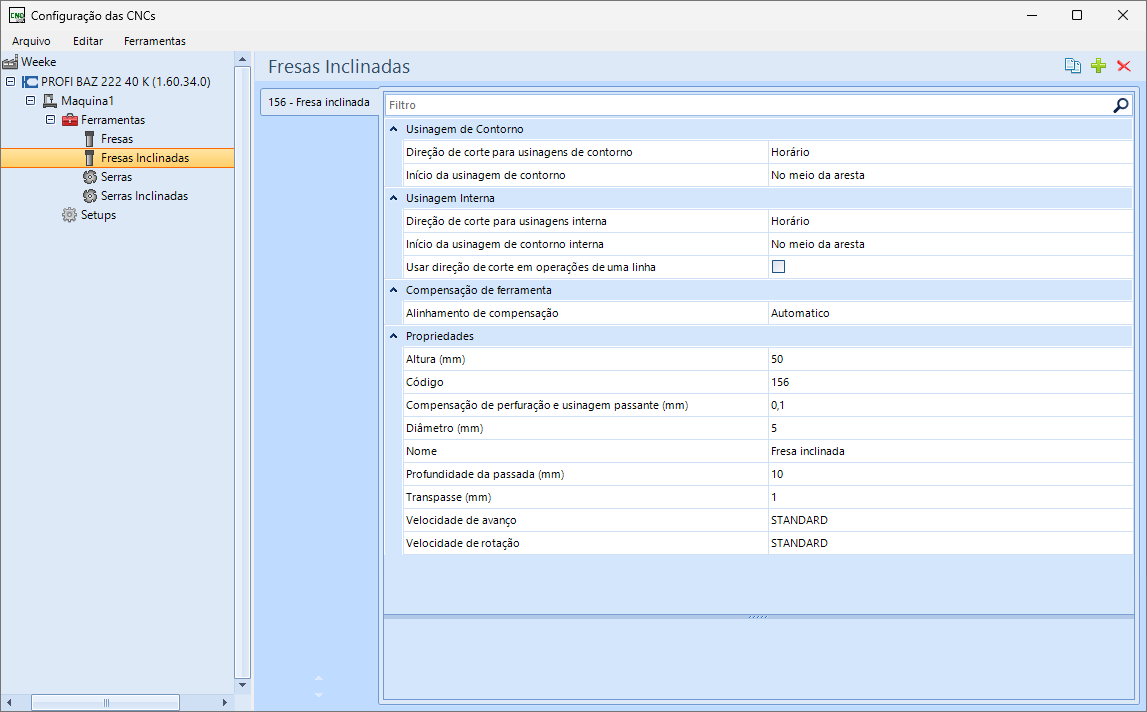Open the Ferramentas menu in menu bar
Viewport: 1147px width, 712px height.
click(x=154, y=41)
